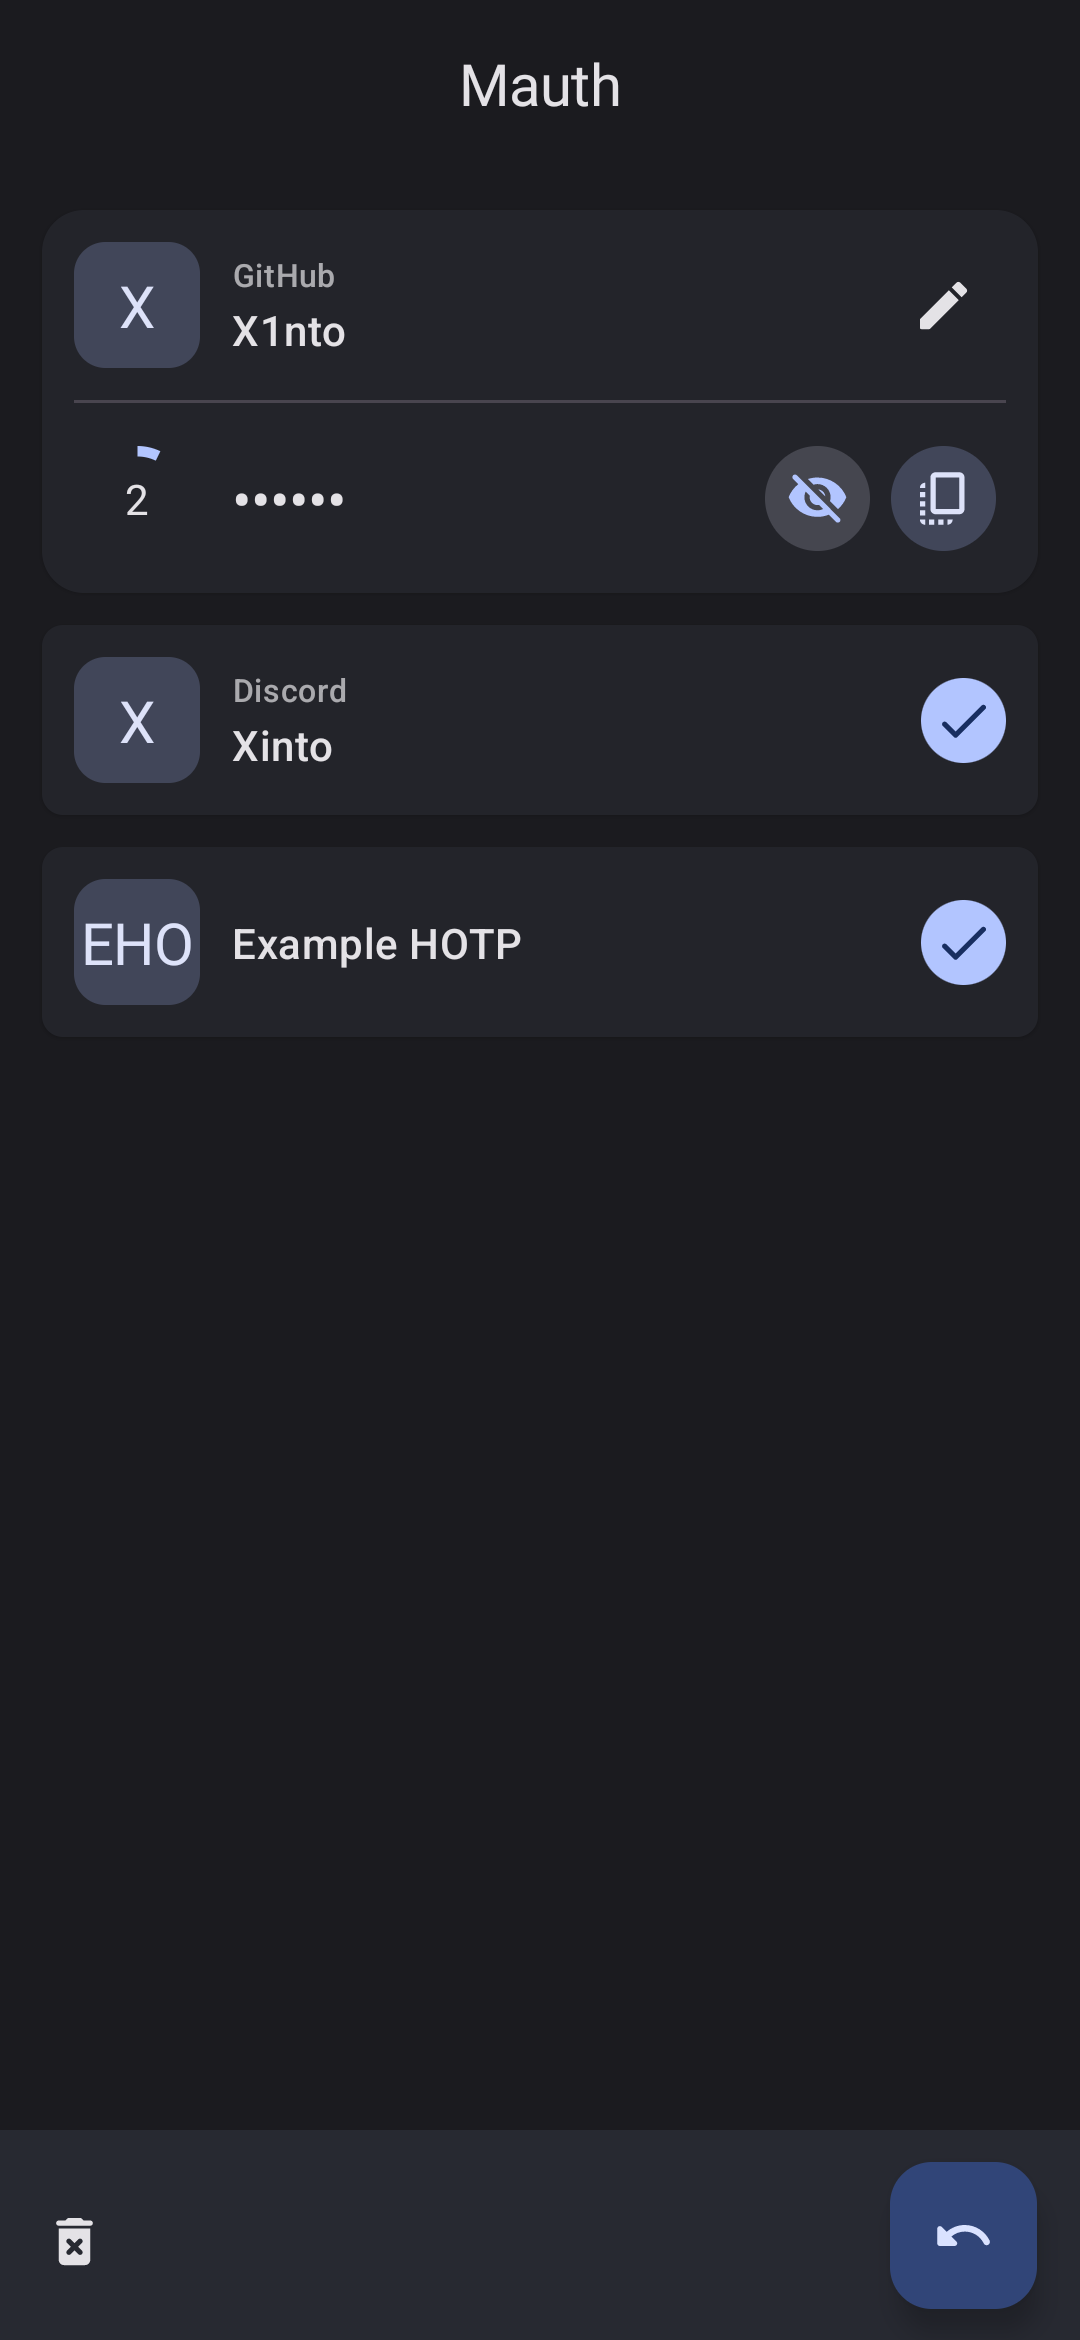Viewport: 1080px width, 2340px height.
Task: Copy the GitHub code to clipboard
Action: coord(943,498)
